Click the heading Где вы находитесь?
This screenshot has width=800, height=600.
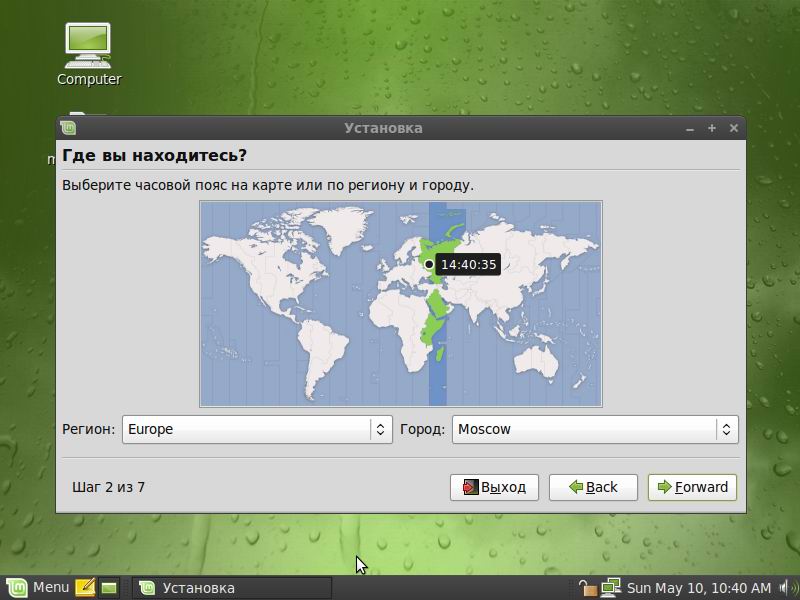tap(154, 155)
